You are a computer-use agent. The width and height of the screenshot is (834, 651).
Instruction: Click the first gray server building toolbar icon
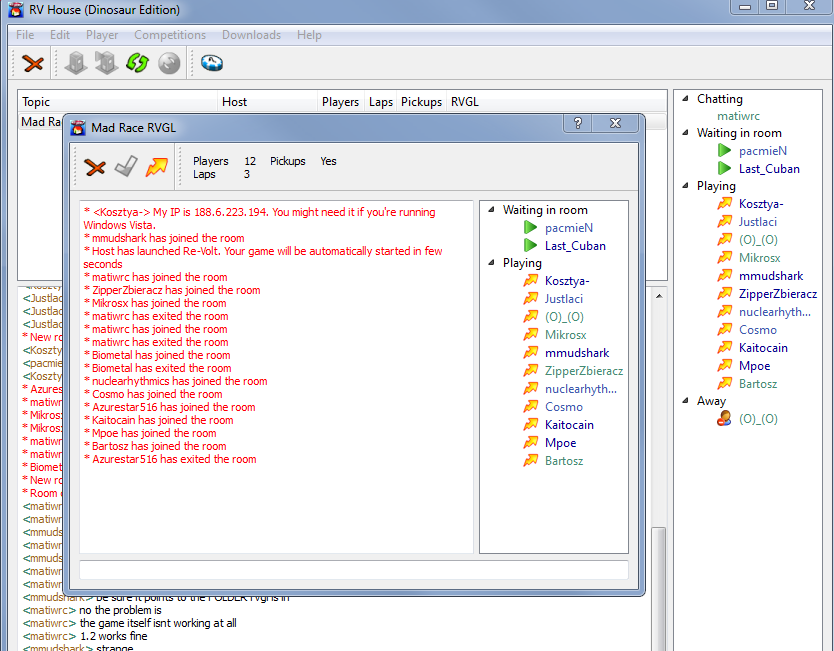[76, 63]
